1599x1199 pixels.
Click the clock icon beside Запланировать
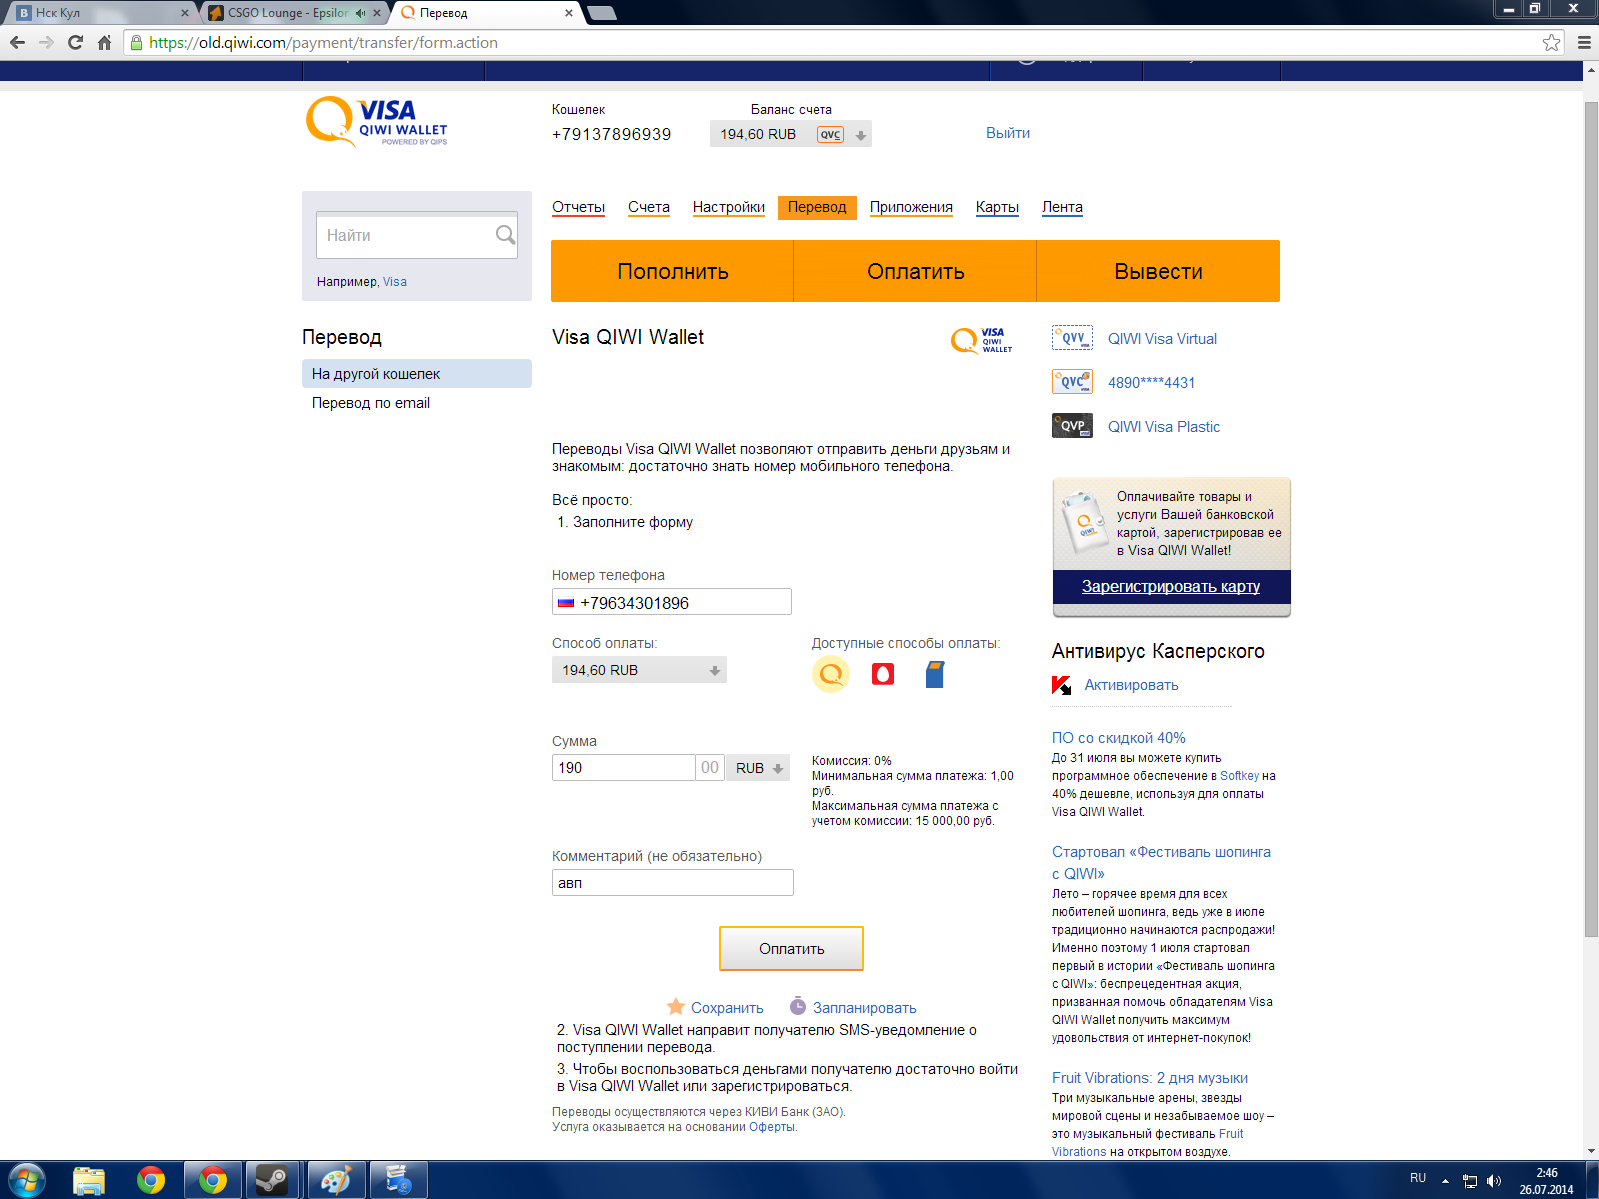point(798,1006)
